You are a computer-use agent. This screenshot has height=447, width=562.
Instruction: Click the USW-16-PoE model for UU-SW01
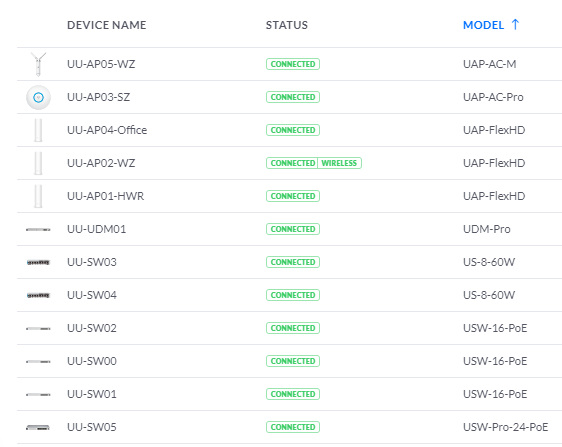[495, 394]
